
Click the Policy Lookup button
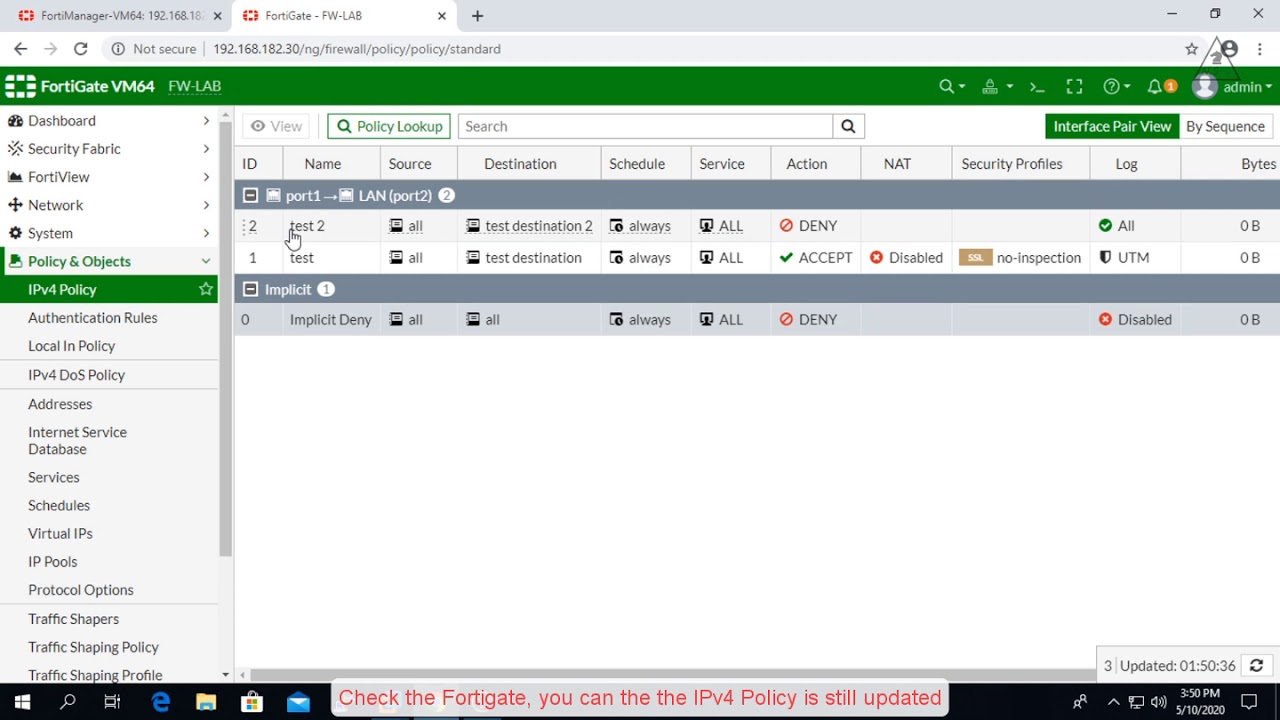[389, 126]
